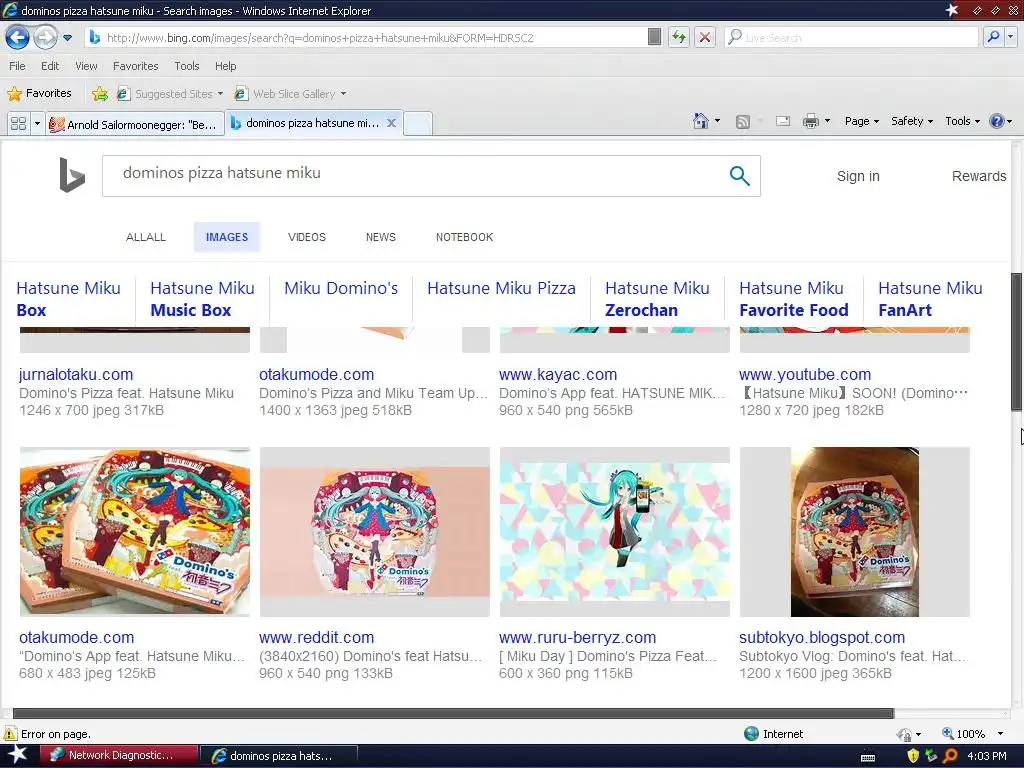
Task: Close the dominos pizza hatsune miku tab
Action: pyautogui.click(x=391, y=123)
